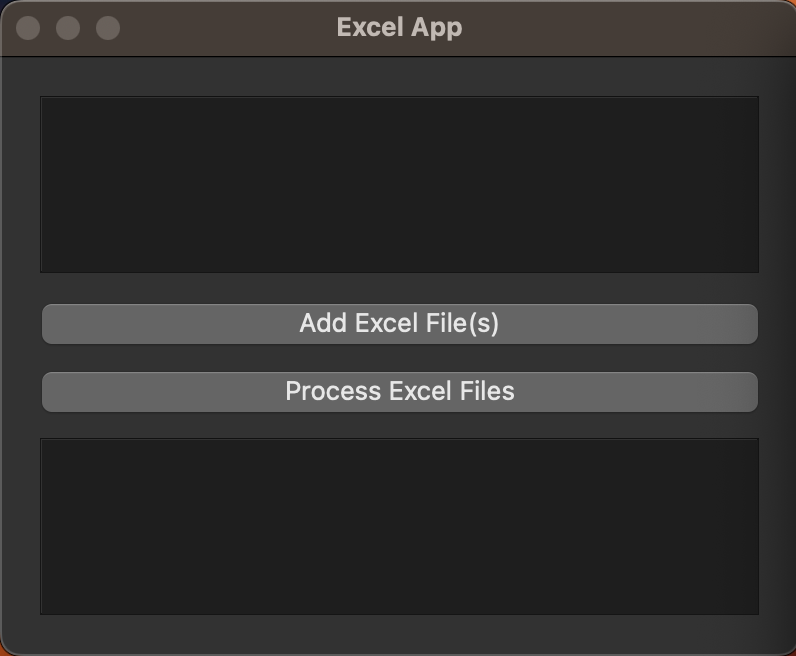
Task: Click the Add Excel File(s) button
Action: point(400,324)
